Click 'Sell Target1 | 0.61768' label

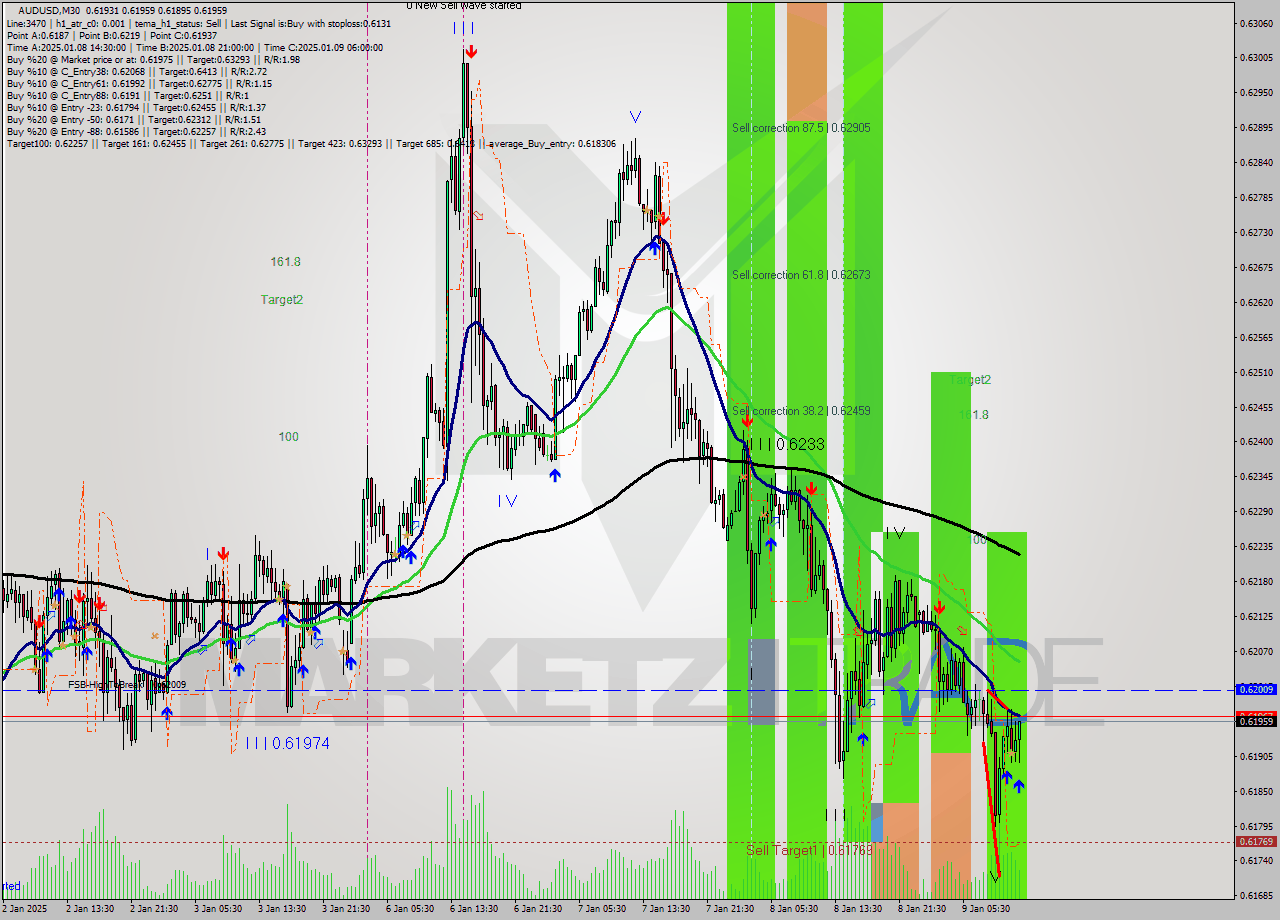(809, 850)
